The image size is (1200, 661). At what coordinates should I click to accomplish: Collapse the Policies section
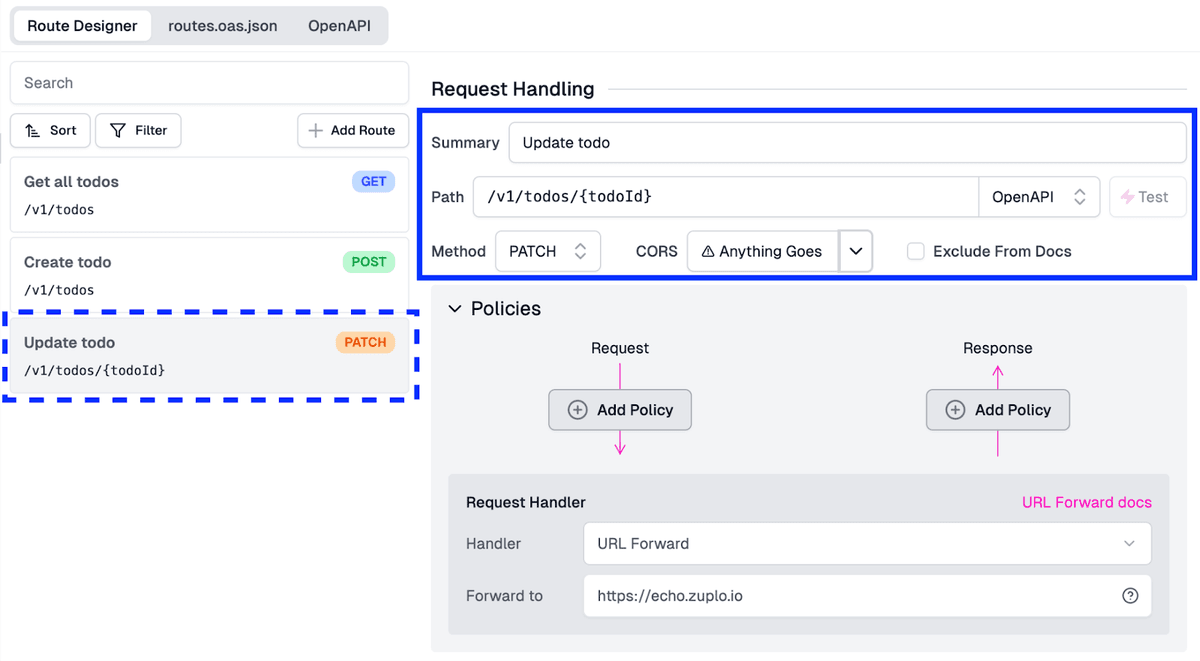pyautogui.click(x=456, y=308)
